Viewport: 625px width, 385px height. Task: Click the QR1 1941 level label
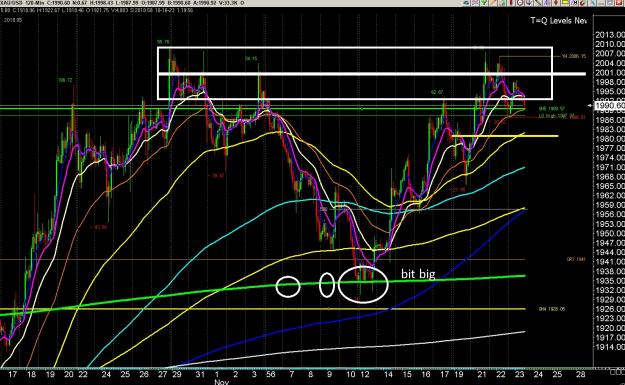(x=576, y=259)
